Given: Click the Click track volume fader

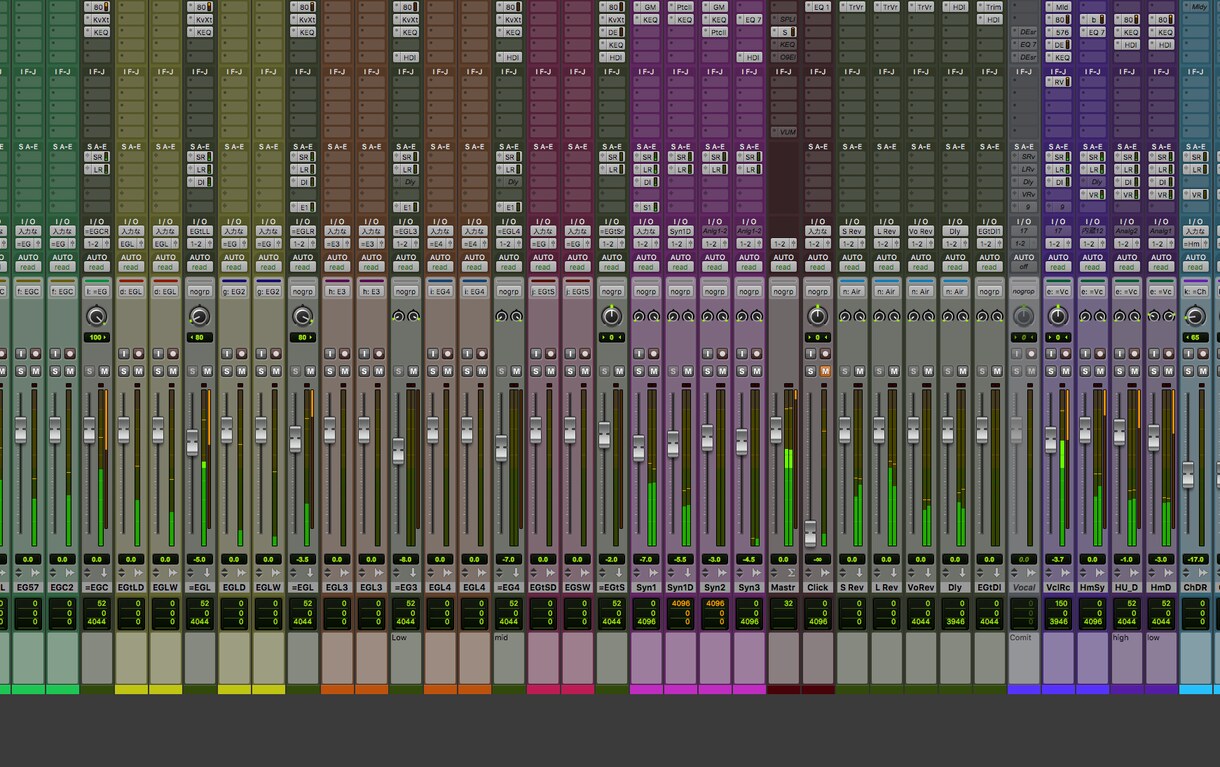Looking at the screenshot, I should tap(811, 532).
